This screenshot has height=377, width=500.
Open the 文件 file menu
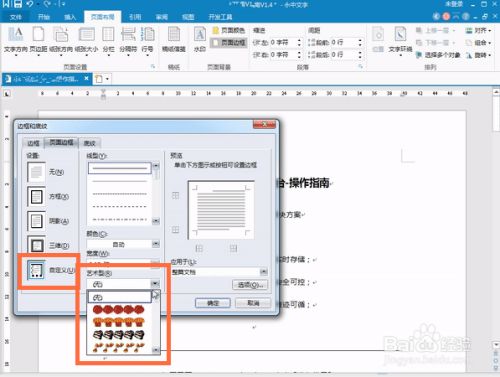pyautogui.click(x=16, y=17)
